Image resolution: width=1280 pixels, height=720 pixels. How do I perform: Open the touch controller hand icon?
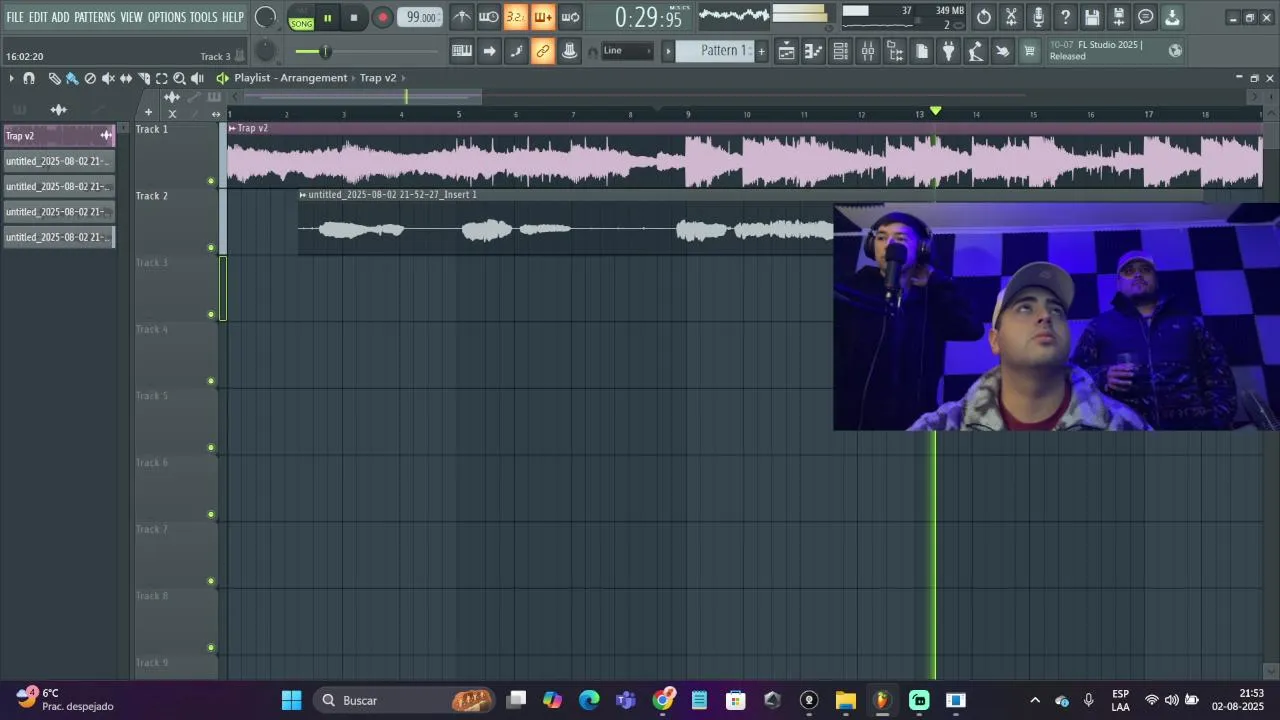pyautogui.click(x=1002, y=51)
